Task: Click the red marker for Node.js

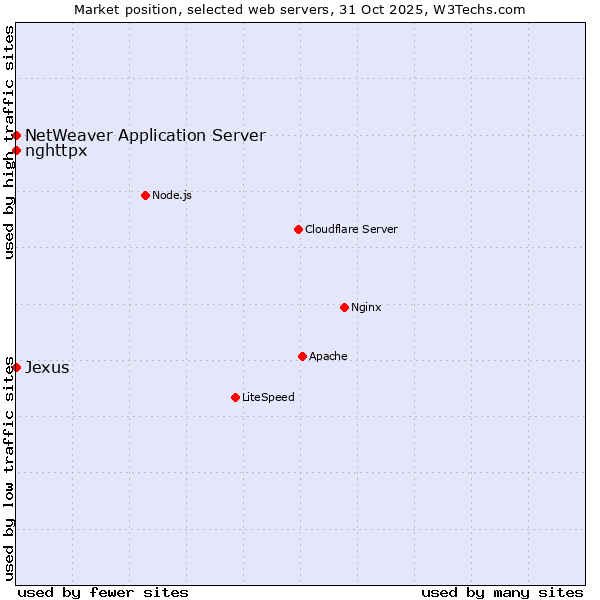Action: (145, 195)
